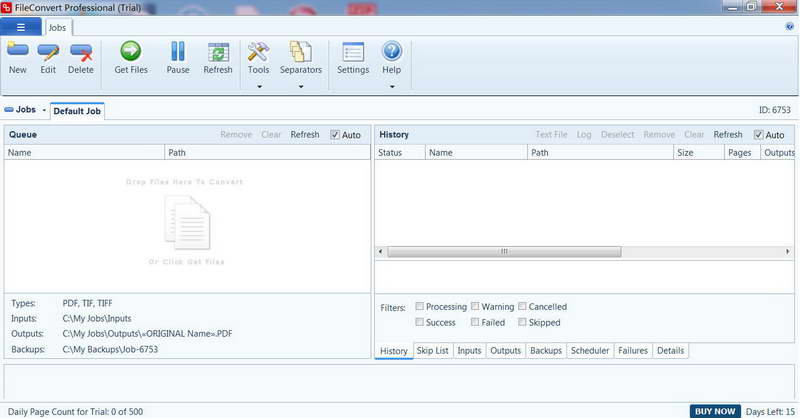Expand the Separators dropdown arrow
The height and width of the screenshot is (418, 800).
point(301,87)
